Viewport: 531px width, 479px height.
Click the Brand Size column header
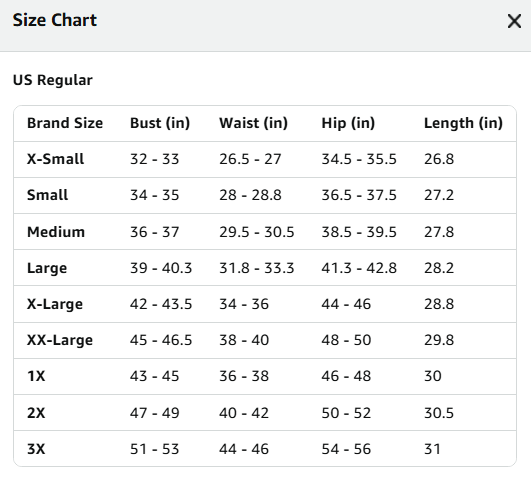tap(65, 123)
